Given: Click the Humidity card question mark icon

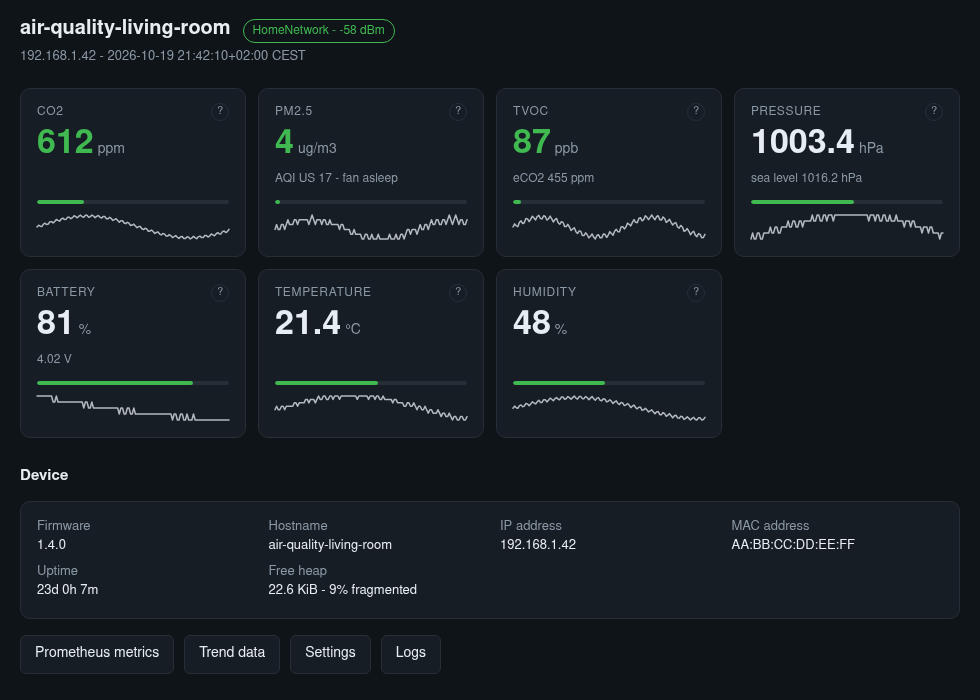Looking at the screenshot, I should 696,292.
